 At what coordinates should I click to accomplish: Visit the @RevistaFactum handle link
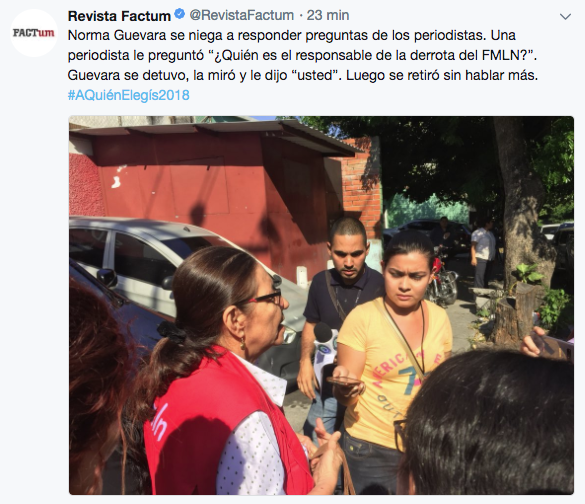click(242, 15)
